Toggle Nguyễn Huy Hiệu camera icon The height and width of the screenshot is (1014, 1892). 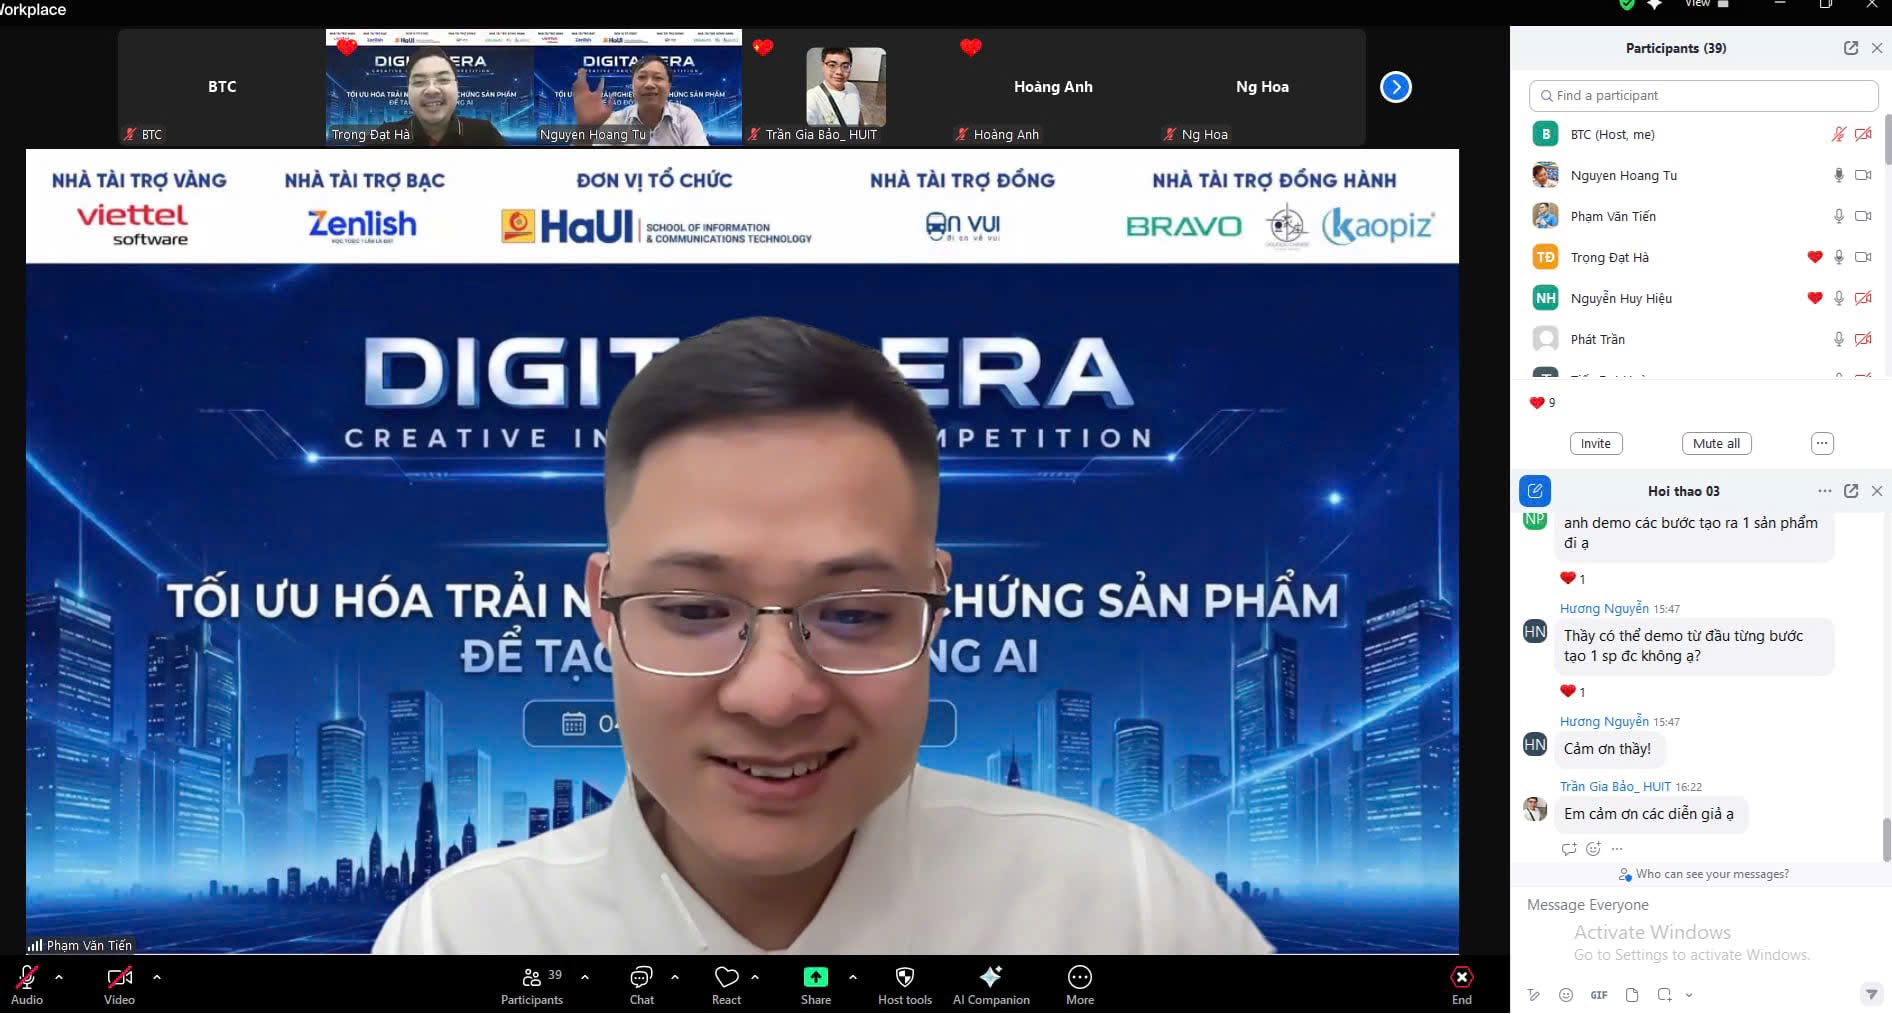(1863, 298)
